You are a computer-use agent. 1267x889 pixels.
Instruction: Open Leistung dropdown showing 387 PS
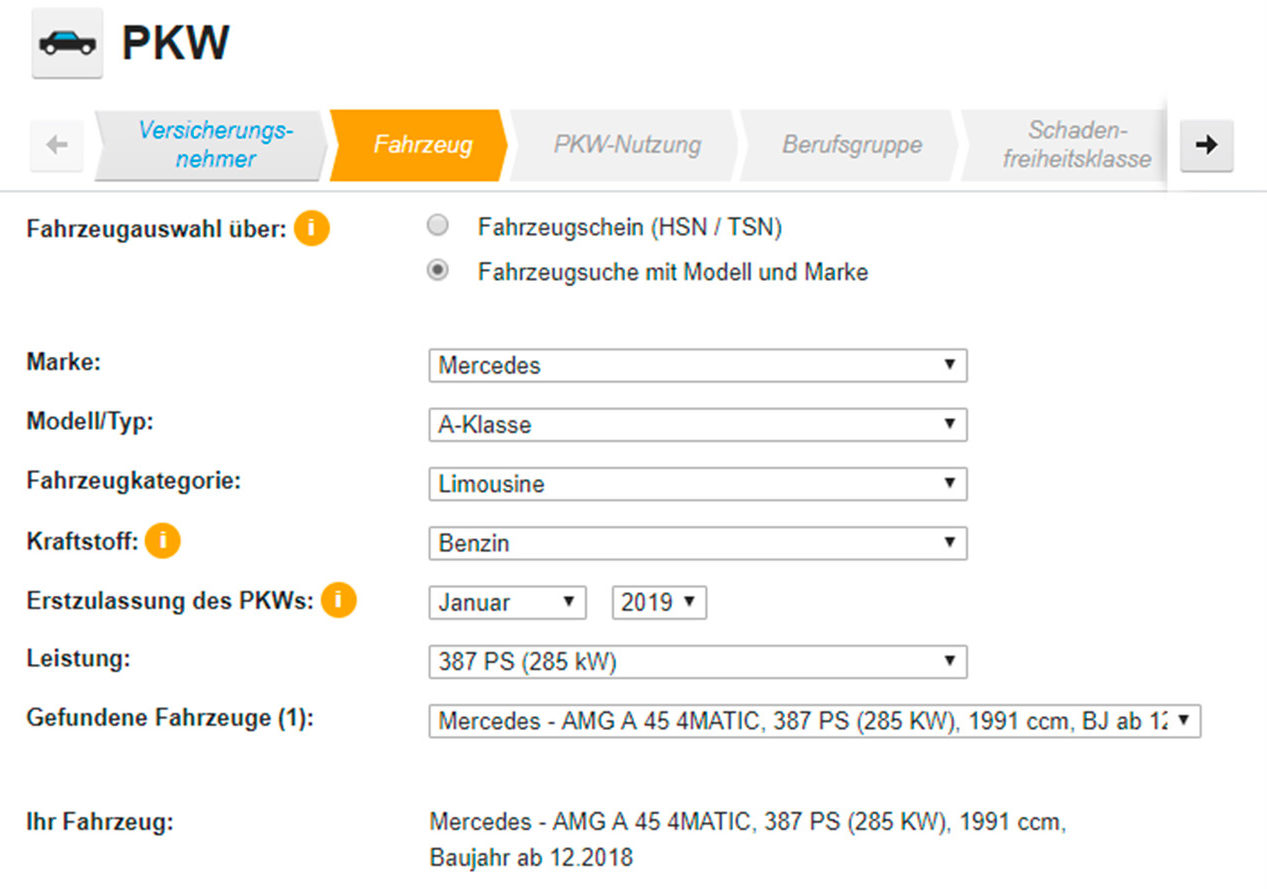698,661
